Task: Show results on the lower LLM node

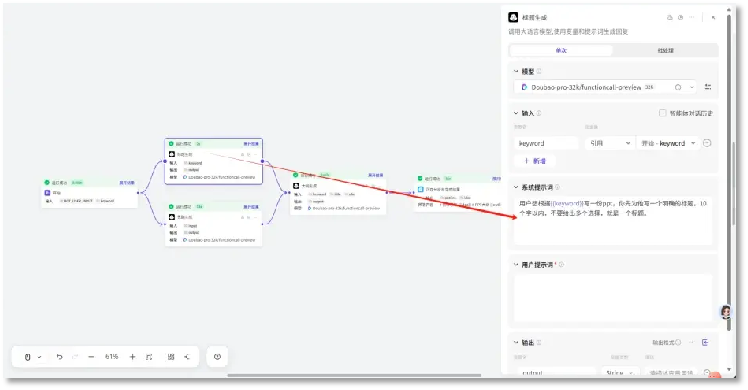Action: (251, 207)
